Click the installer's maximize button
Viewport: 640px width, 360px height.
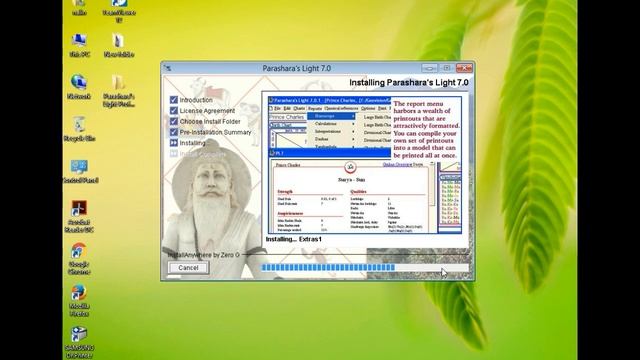click(x=447, y=68)
